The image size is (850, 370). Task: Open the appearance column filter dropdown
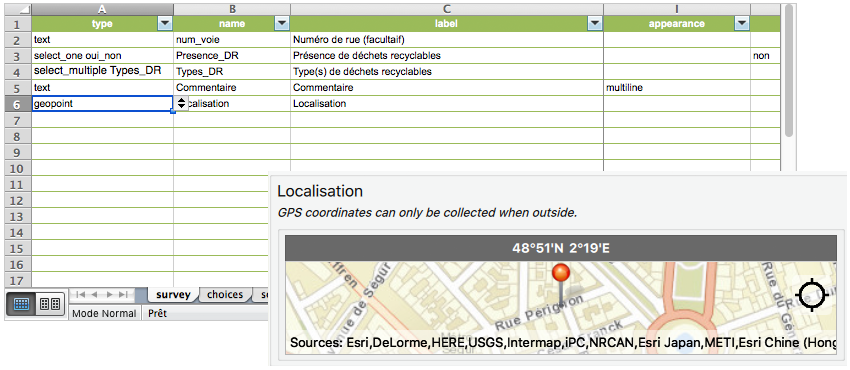coord(742,23)
